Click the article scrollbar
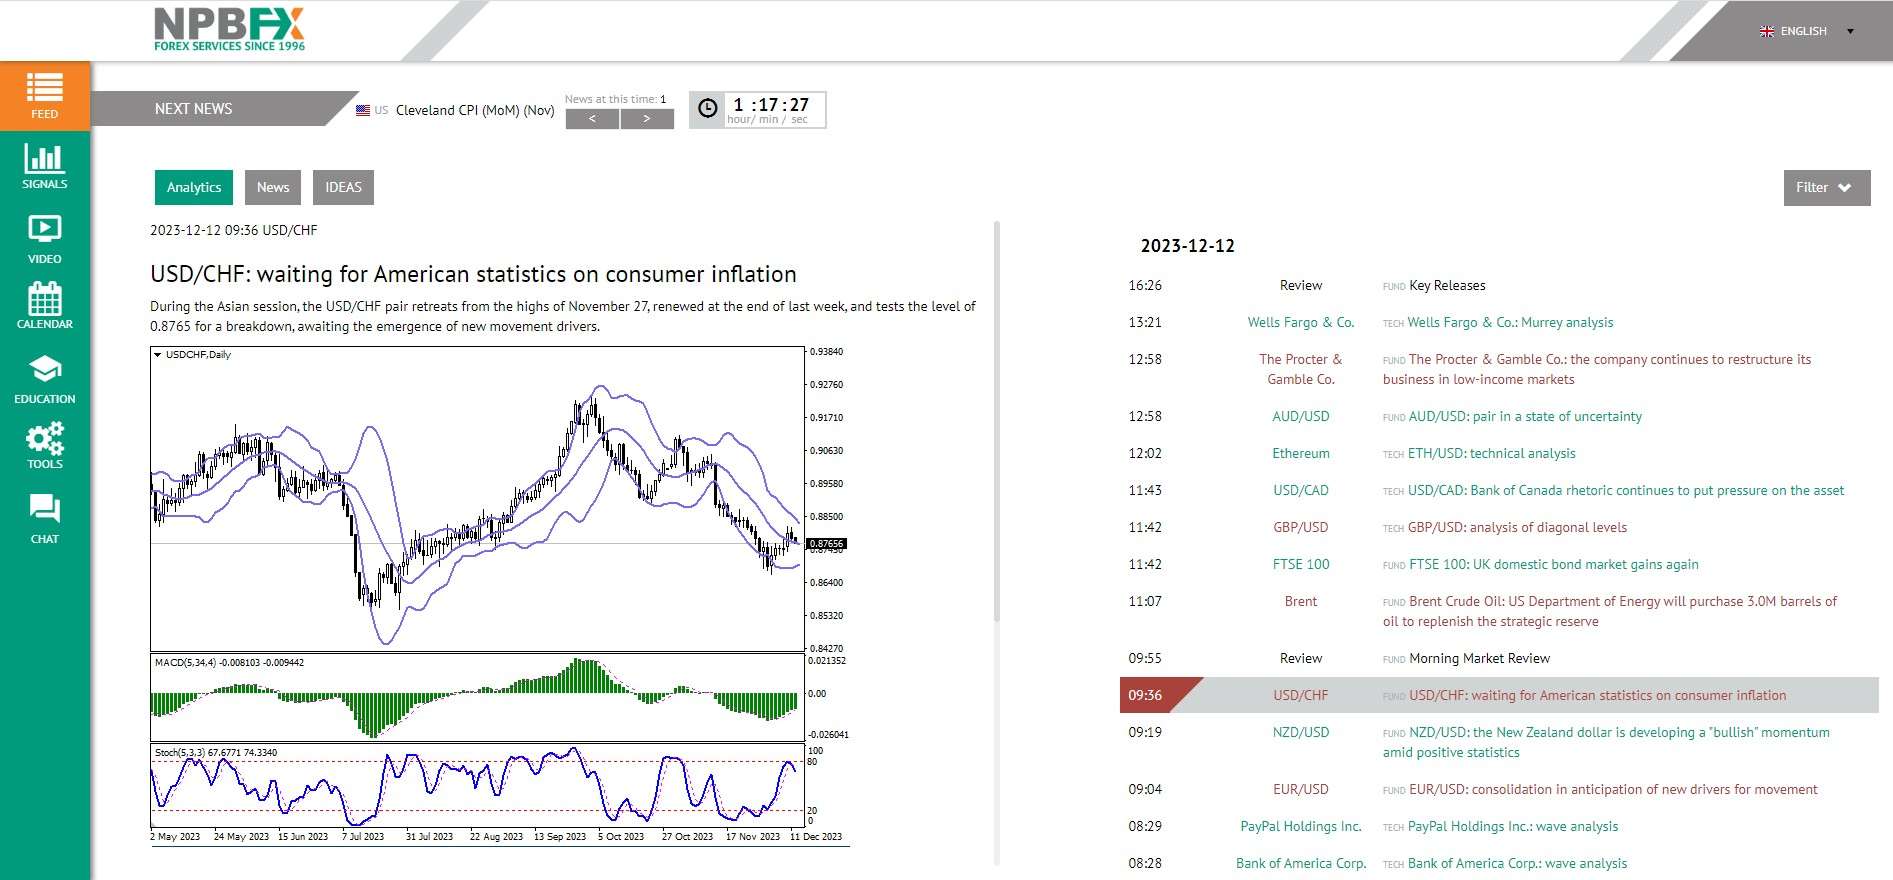The height and width of the screenshot is (880, 1893). (997, 420)
